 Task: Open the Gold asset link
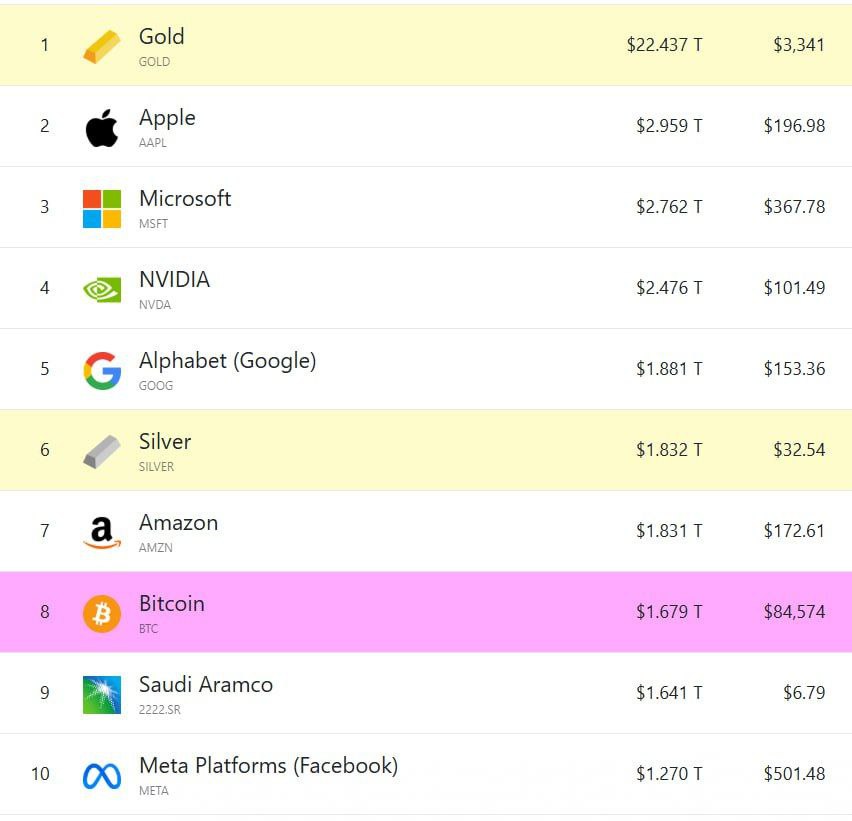coord(161,37)
